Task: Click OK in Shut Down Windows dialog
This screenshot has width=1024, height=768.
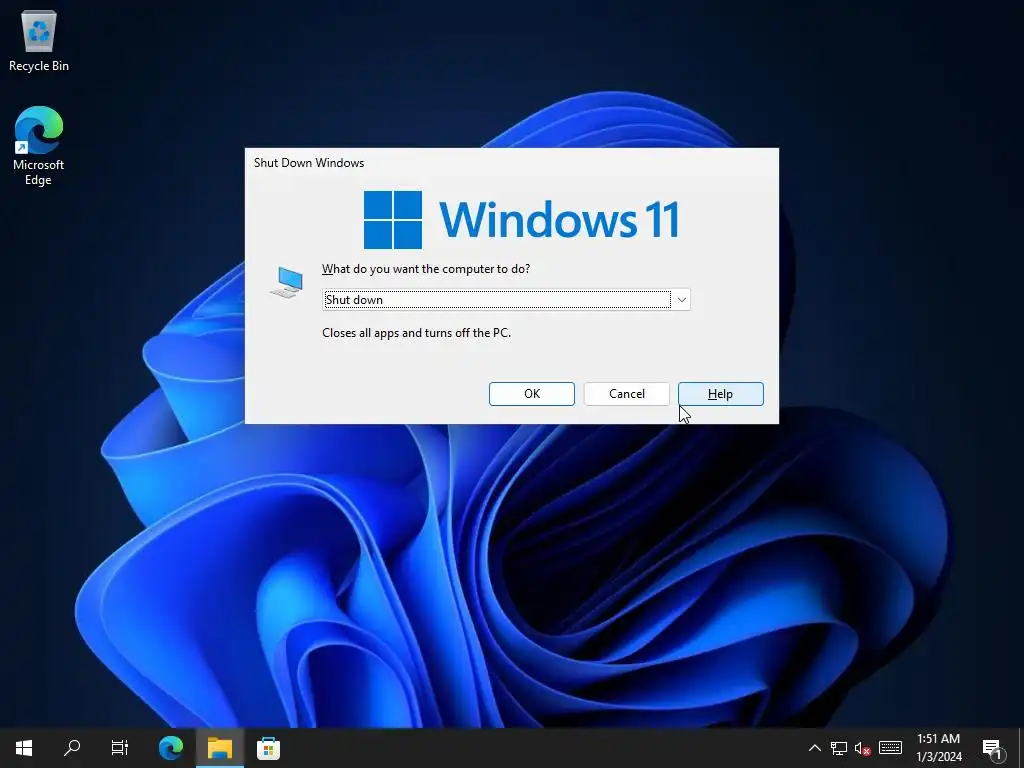Action: [x=532, y=394]
